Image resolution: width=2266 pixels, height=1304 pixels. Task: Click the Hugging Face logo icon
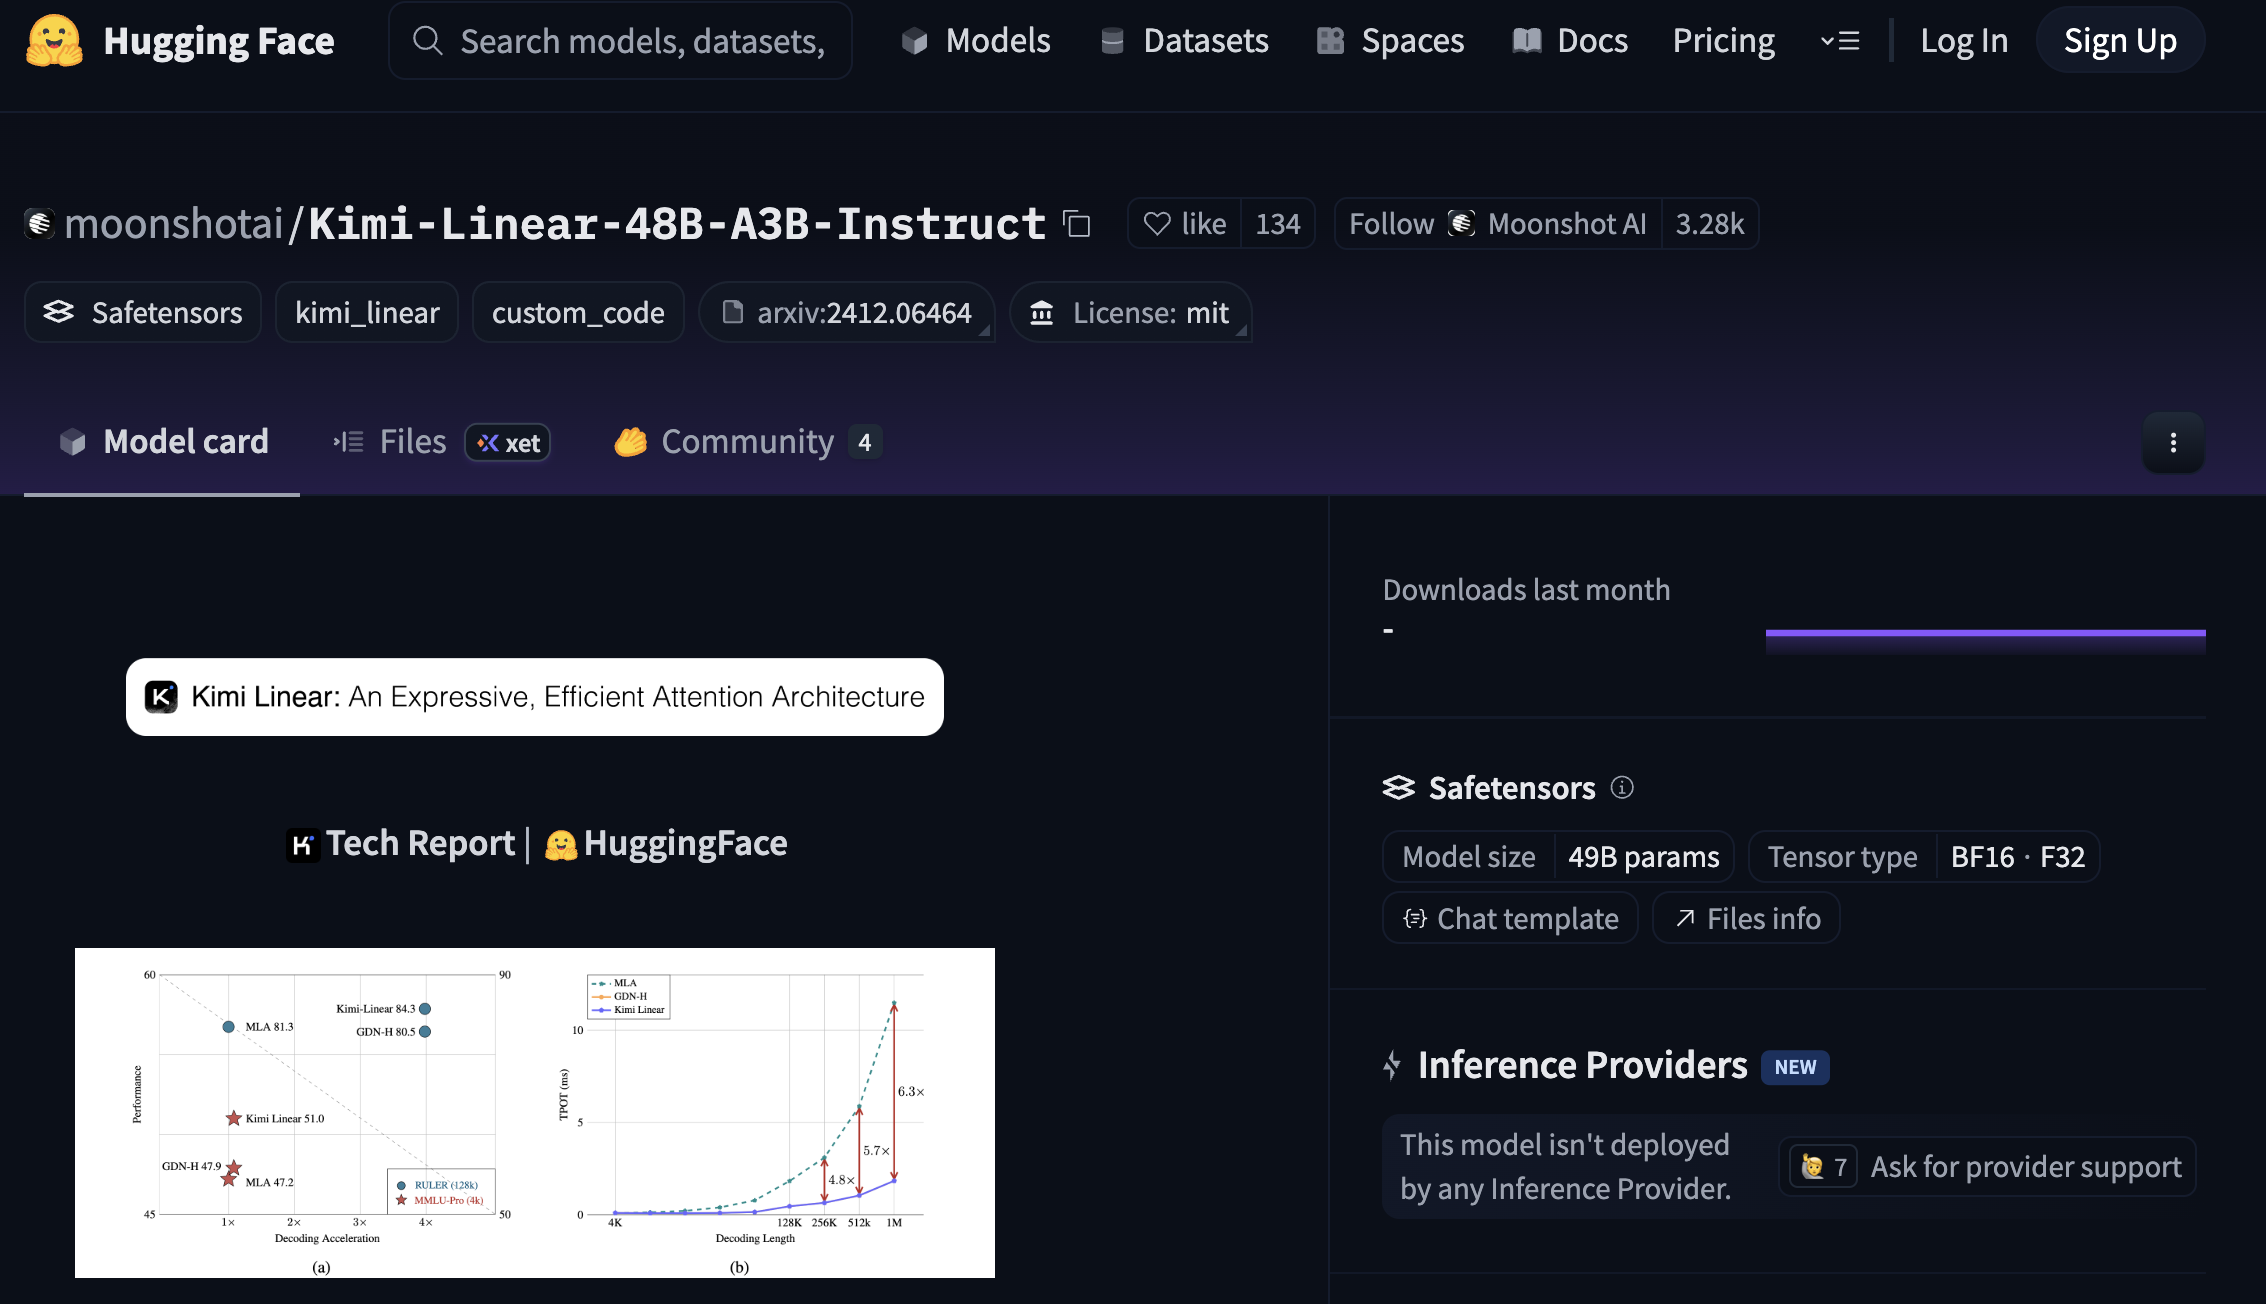click(54, 41)
